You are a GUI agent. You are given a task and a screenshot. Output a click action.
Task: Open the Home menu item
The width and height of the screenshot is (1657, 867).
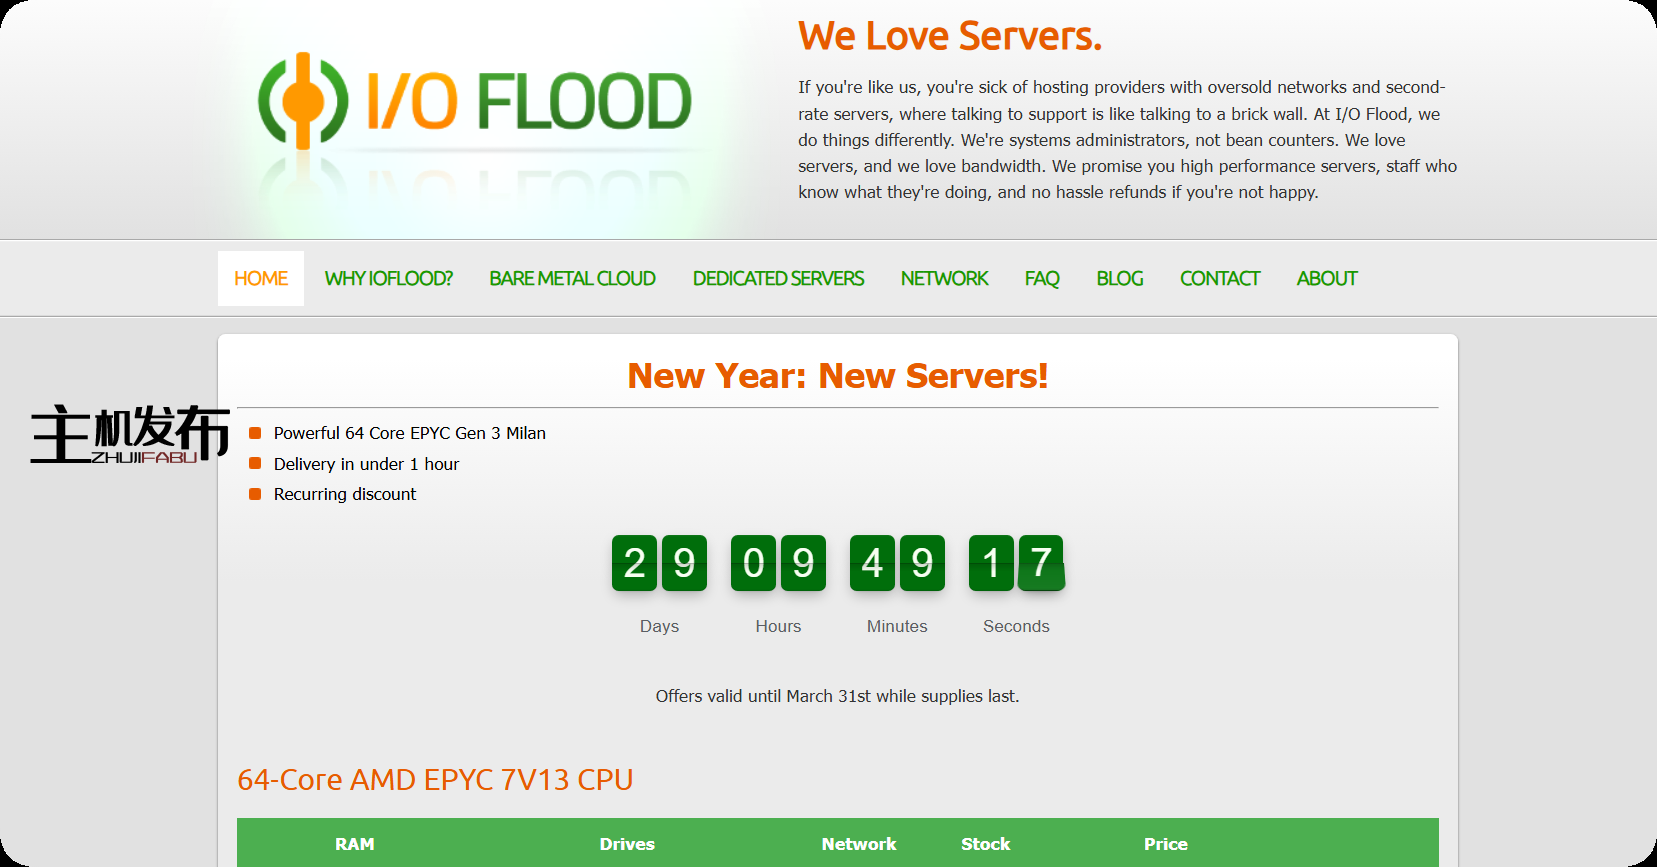click(261, 279)
